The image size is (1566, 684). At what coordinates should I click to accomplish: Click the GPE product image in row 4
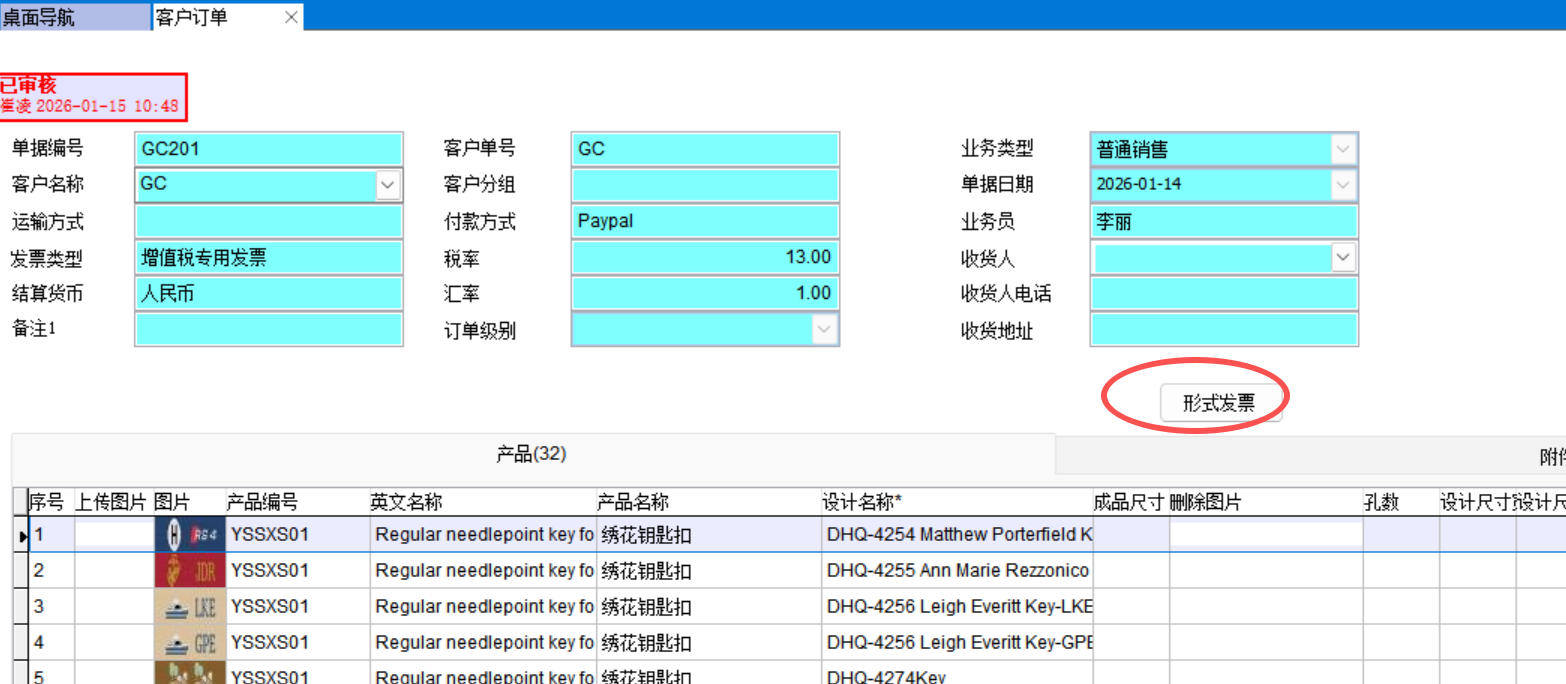pos(190,642)
